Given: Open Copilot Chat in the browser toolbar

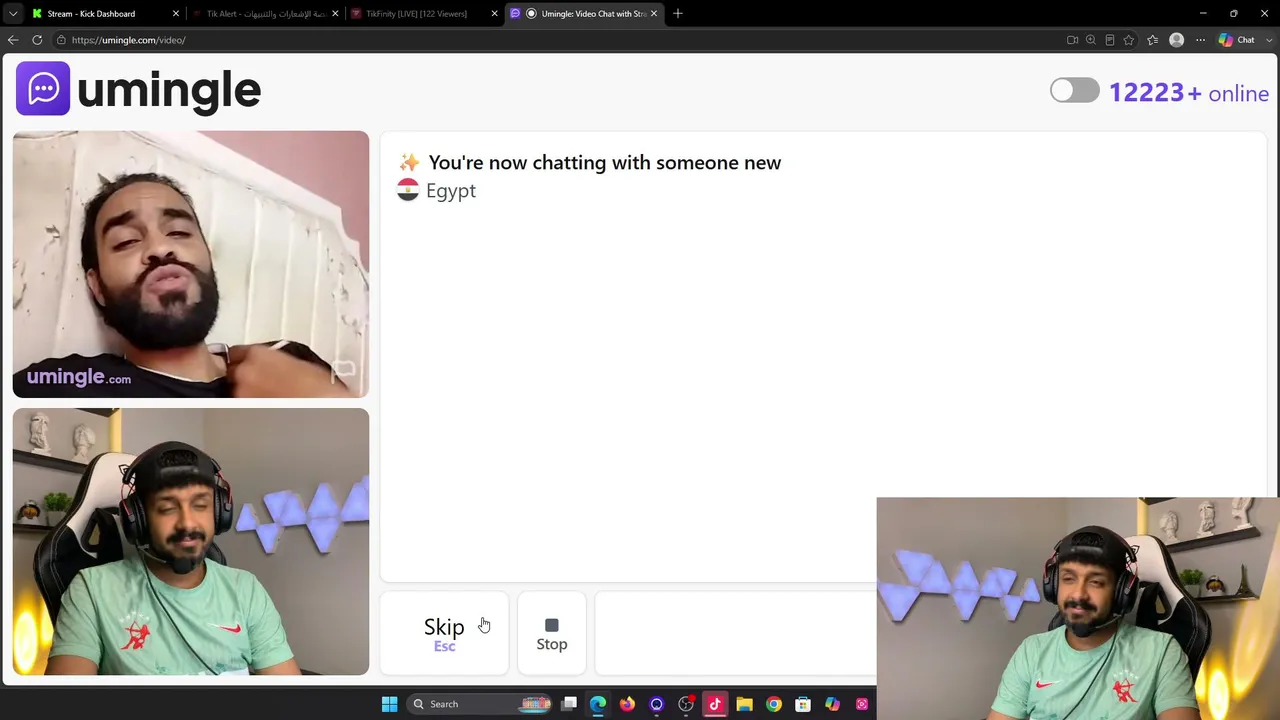Looking at the screenshot, I should [x=1237, y=40].
